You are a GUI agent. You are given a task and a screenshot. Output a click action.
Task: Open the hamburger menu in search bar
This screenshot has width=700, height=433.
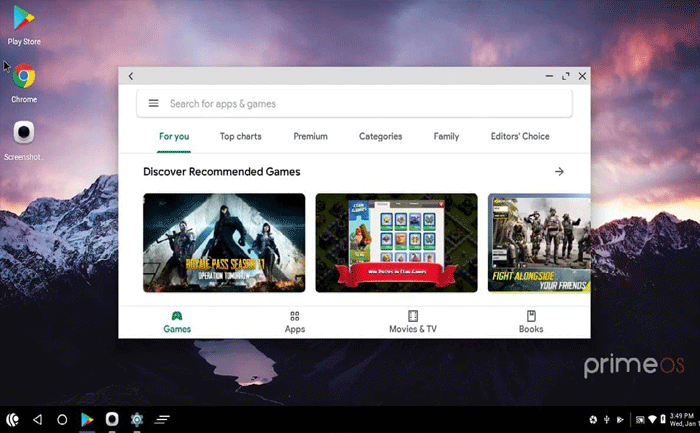pos(154,104)
